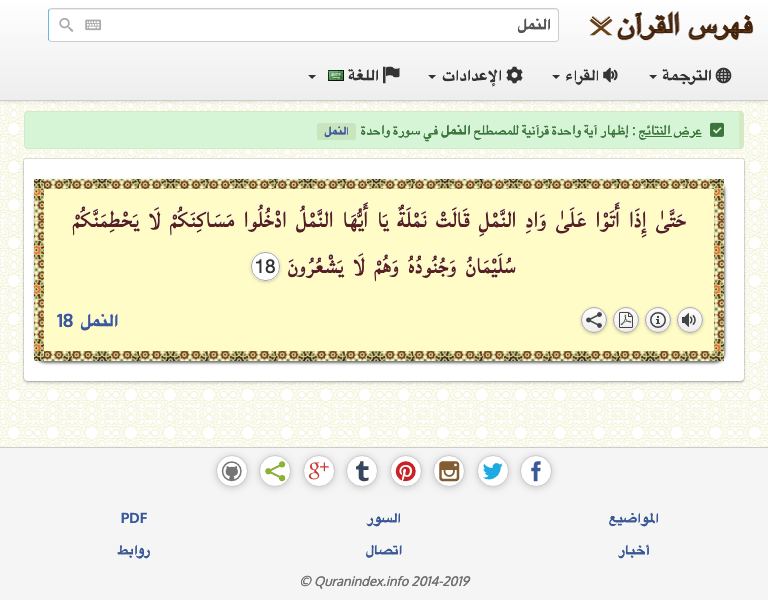Export the verse as PDF icon
The image size is (768, 600).
click(625, 320)
